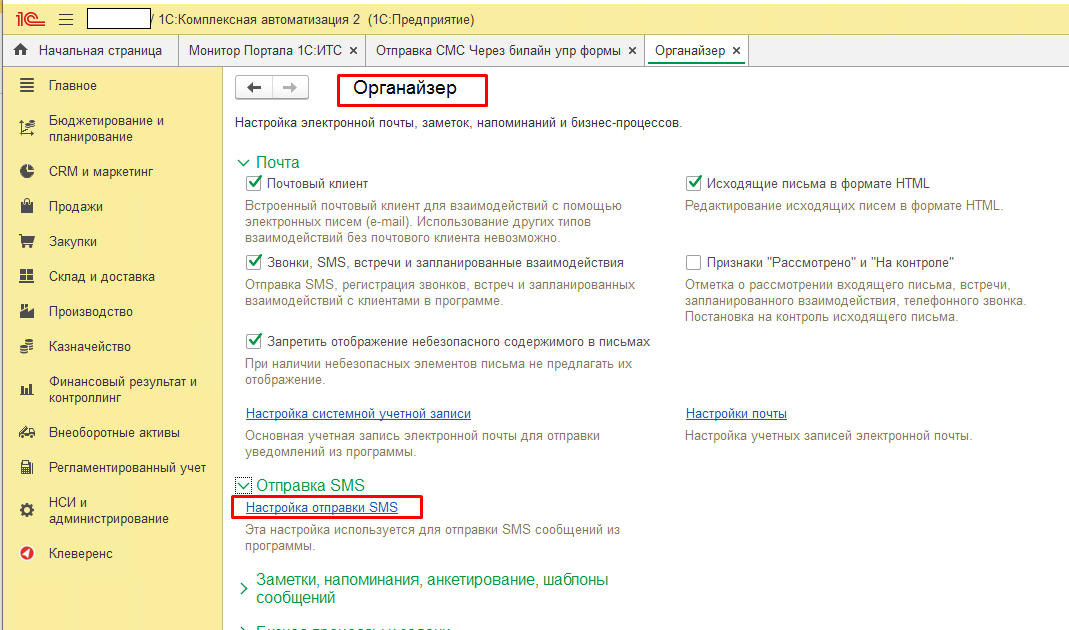This screenshot has width=1069, height=630.
Task: Click the 1C logo icon
Action: 30,19
